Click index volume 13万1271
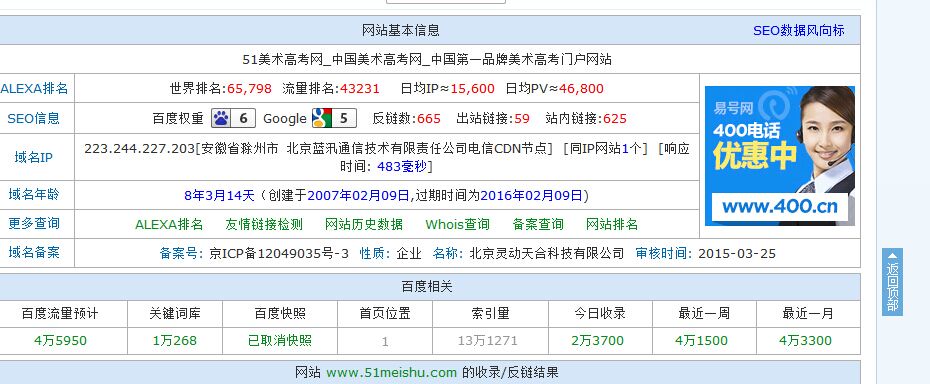Screen dimensions: 930x384 pos(488,341)
